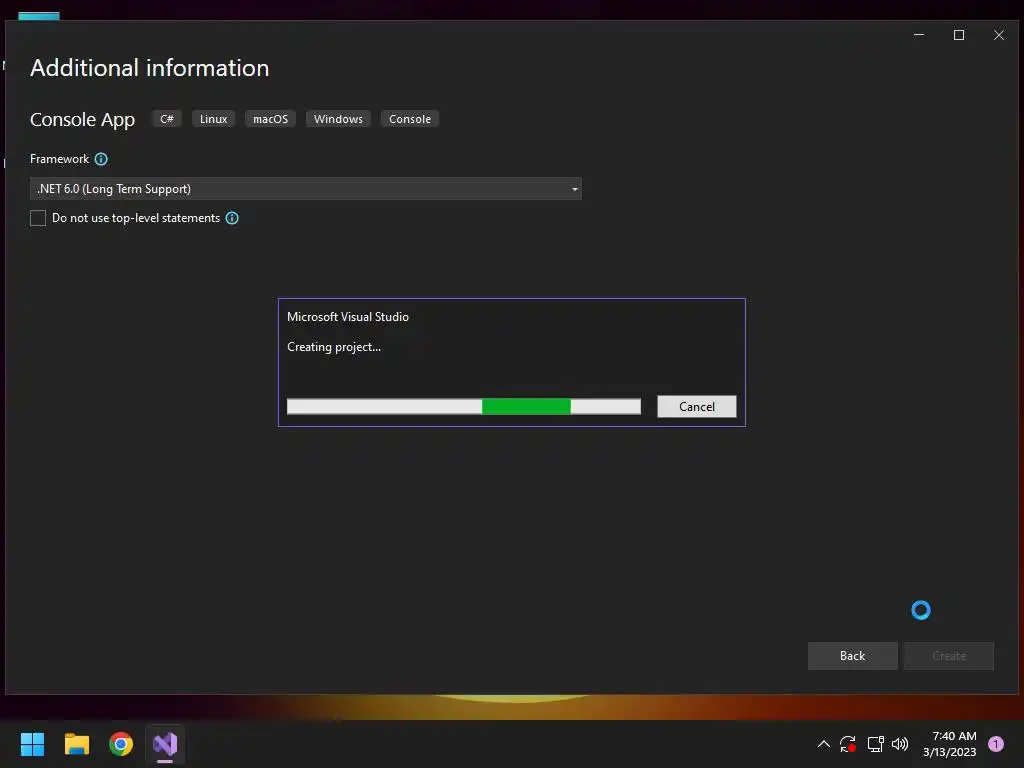Maximize the Visual Studio window

point(959,35)
